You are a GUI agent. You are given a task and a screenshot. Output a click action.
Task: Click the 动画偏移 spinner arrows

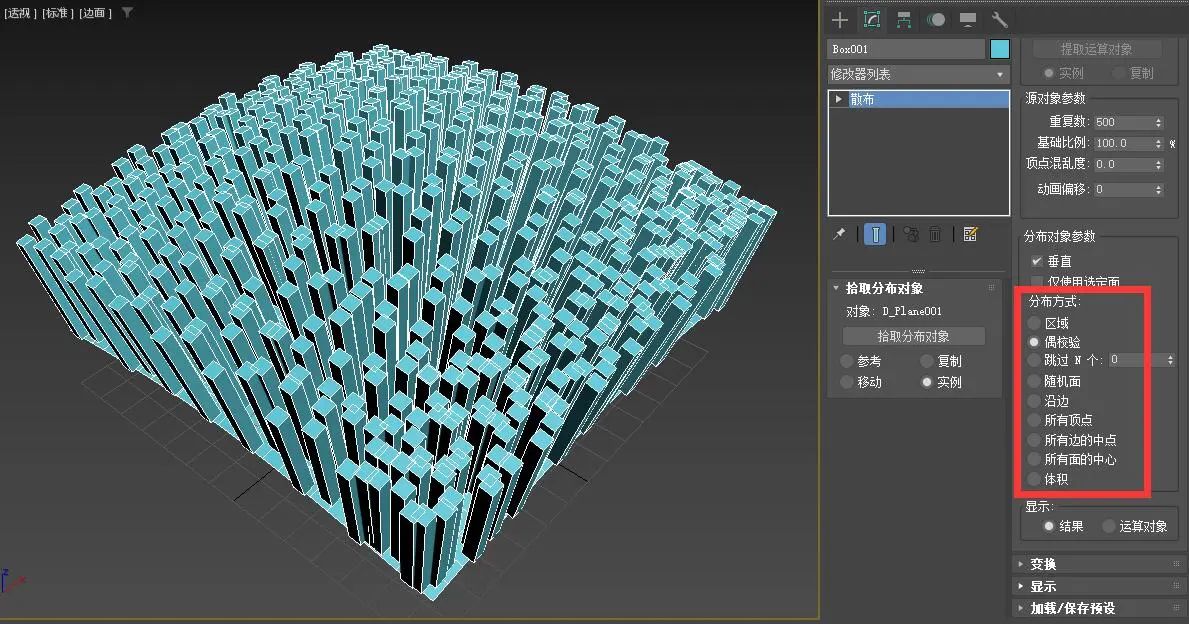pyautogui.click(x=1159, y=190)
